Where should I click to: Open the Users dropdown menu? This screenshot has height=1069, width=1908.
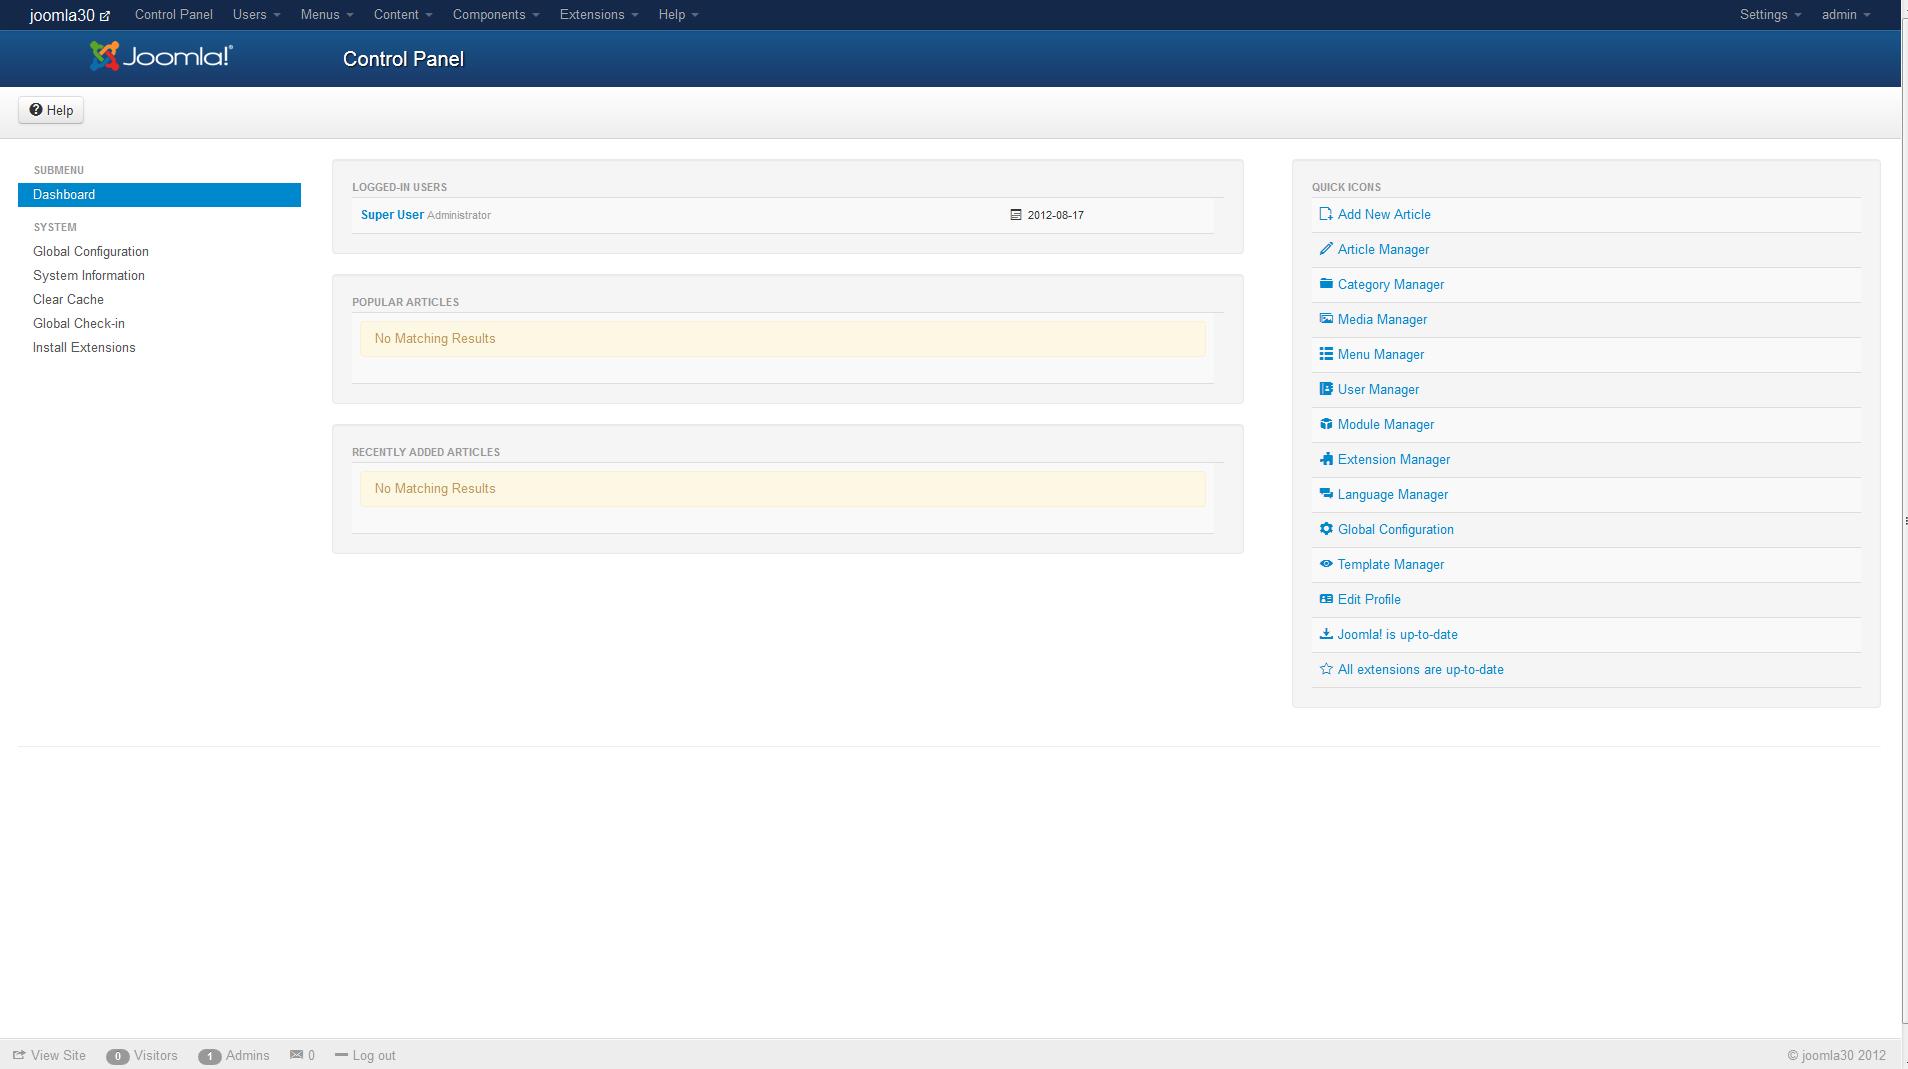tap(257, 14)
